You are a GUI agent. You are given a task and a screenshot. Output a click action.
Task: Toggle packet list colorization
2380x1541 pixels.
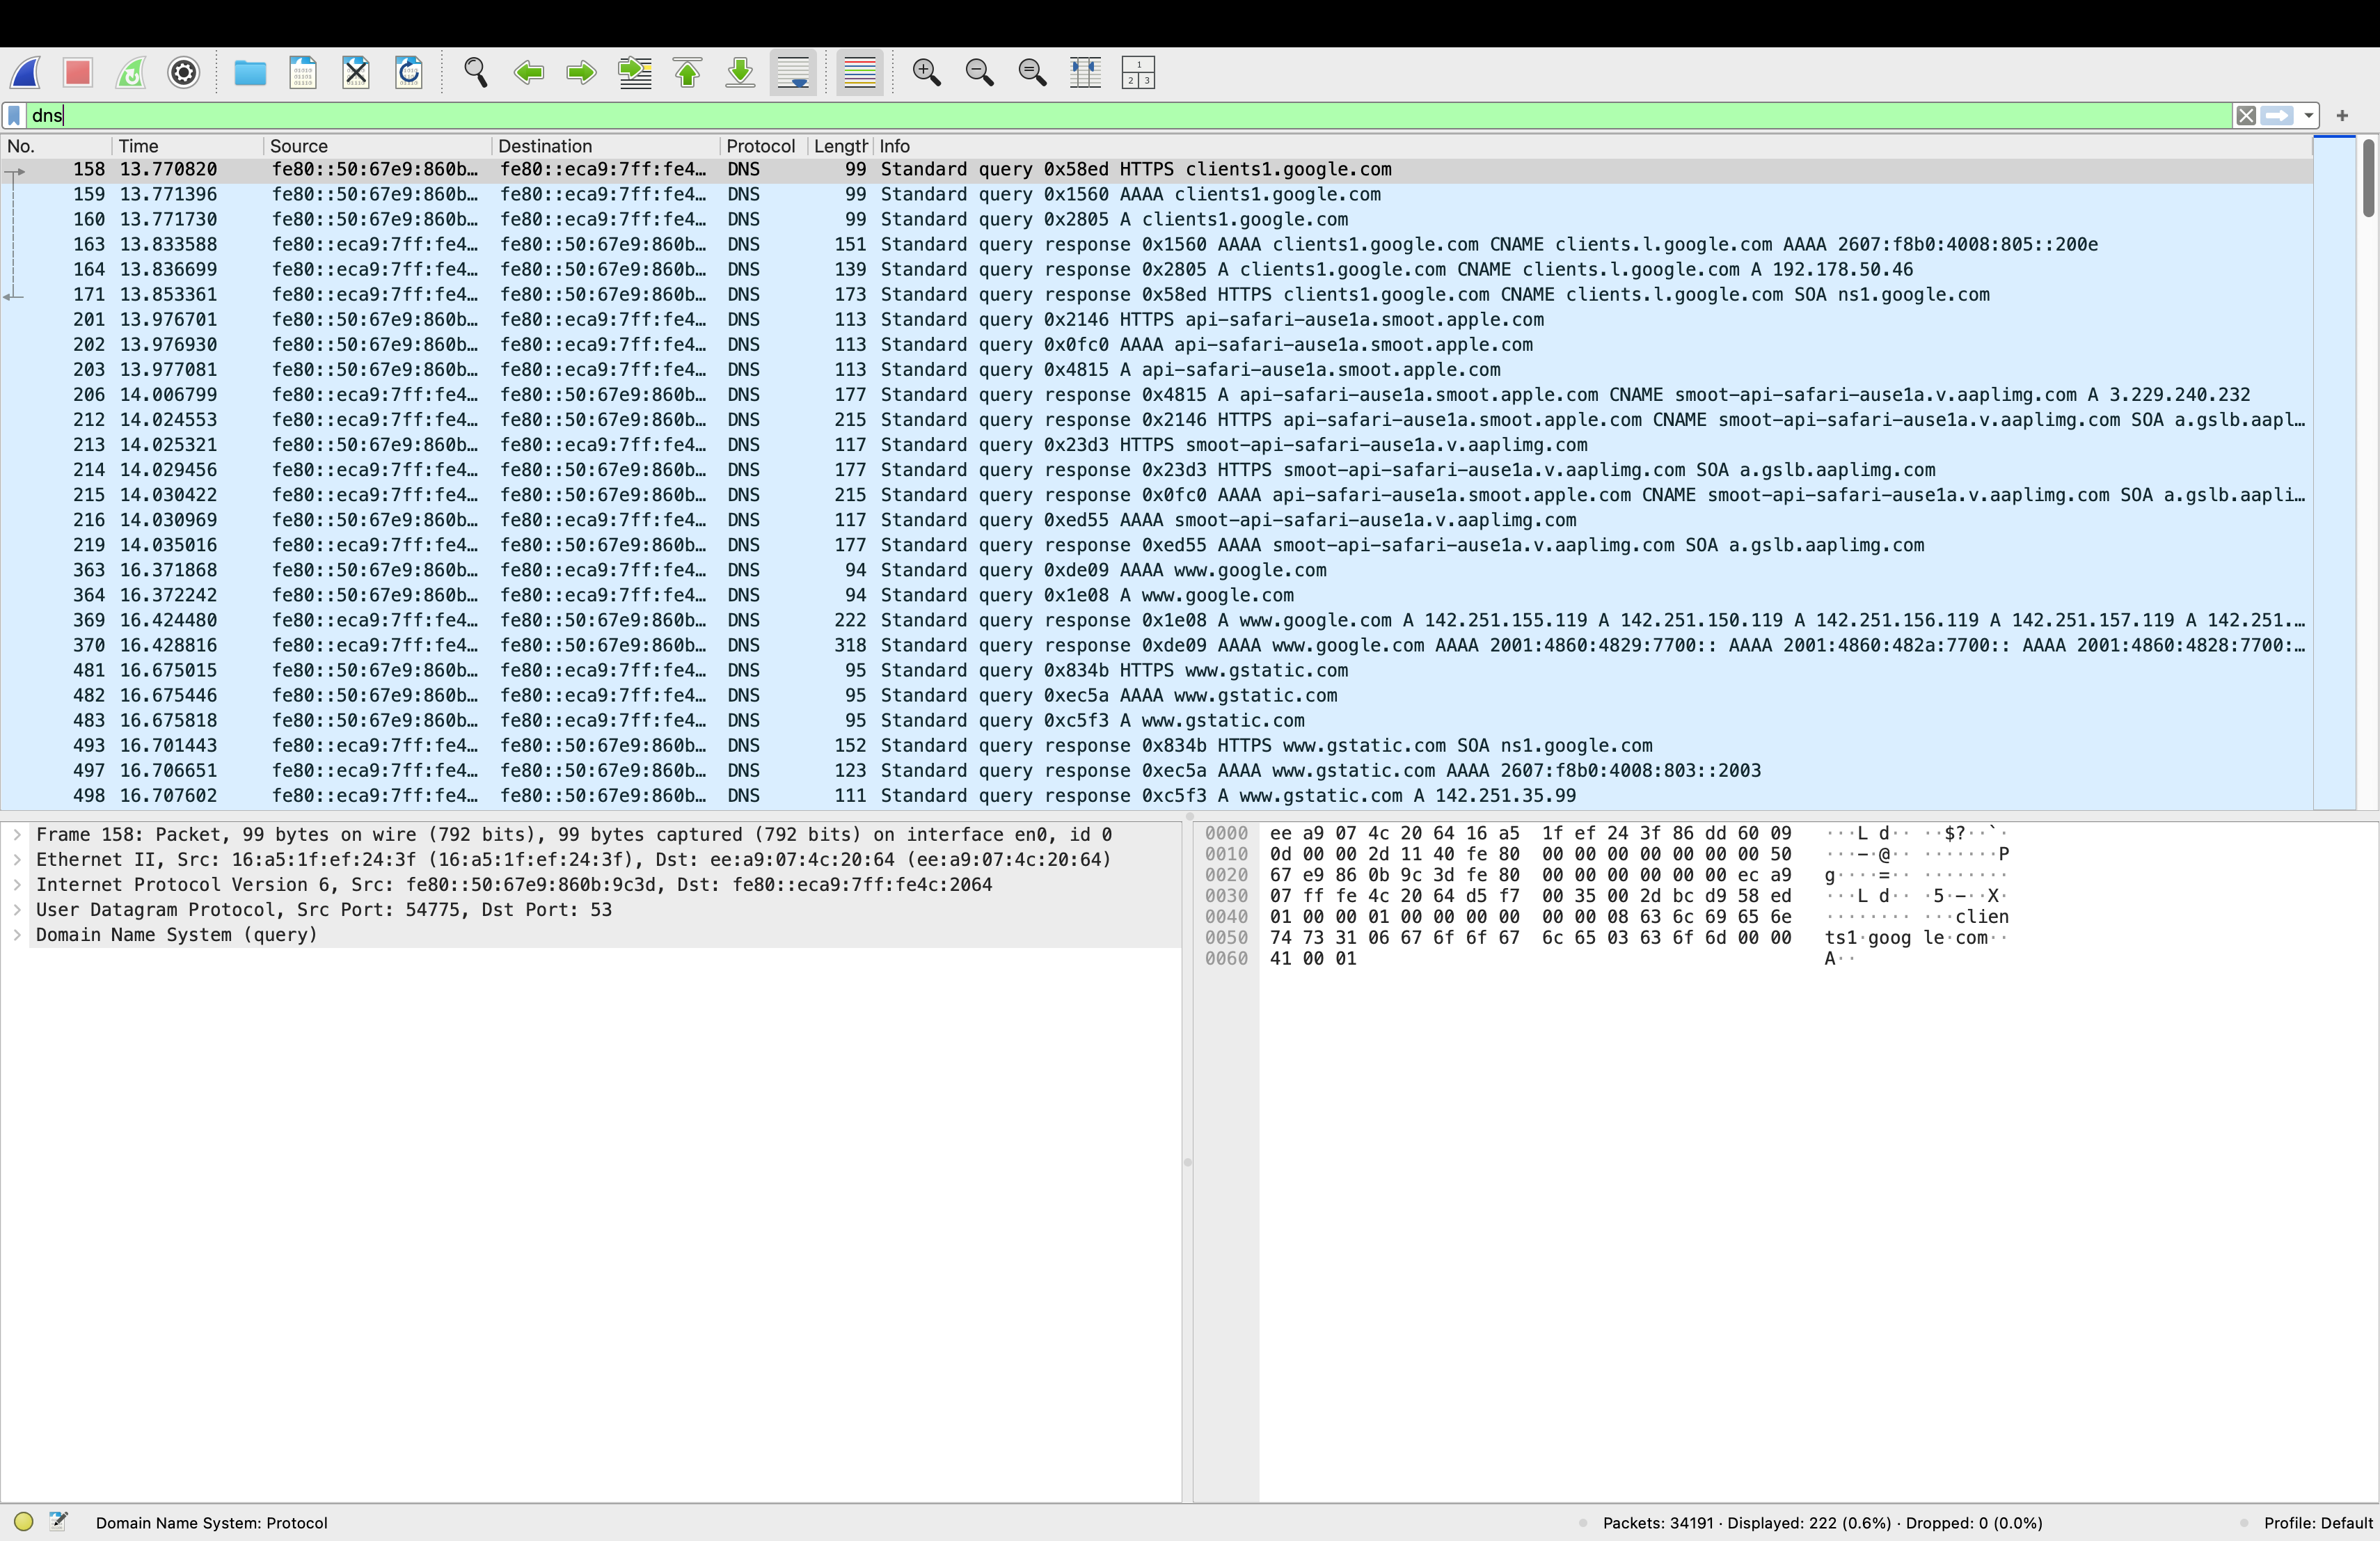pos(859,73)
